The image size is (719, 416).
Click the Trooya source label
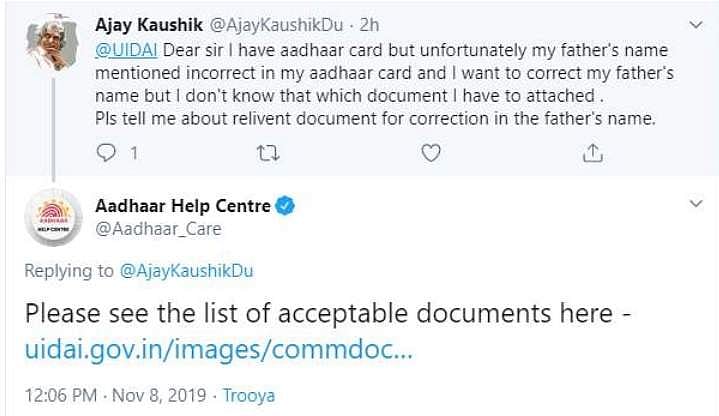coord(249,395)
